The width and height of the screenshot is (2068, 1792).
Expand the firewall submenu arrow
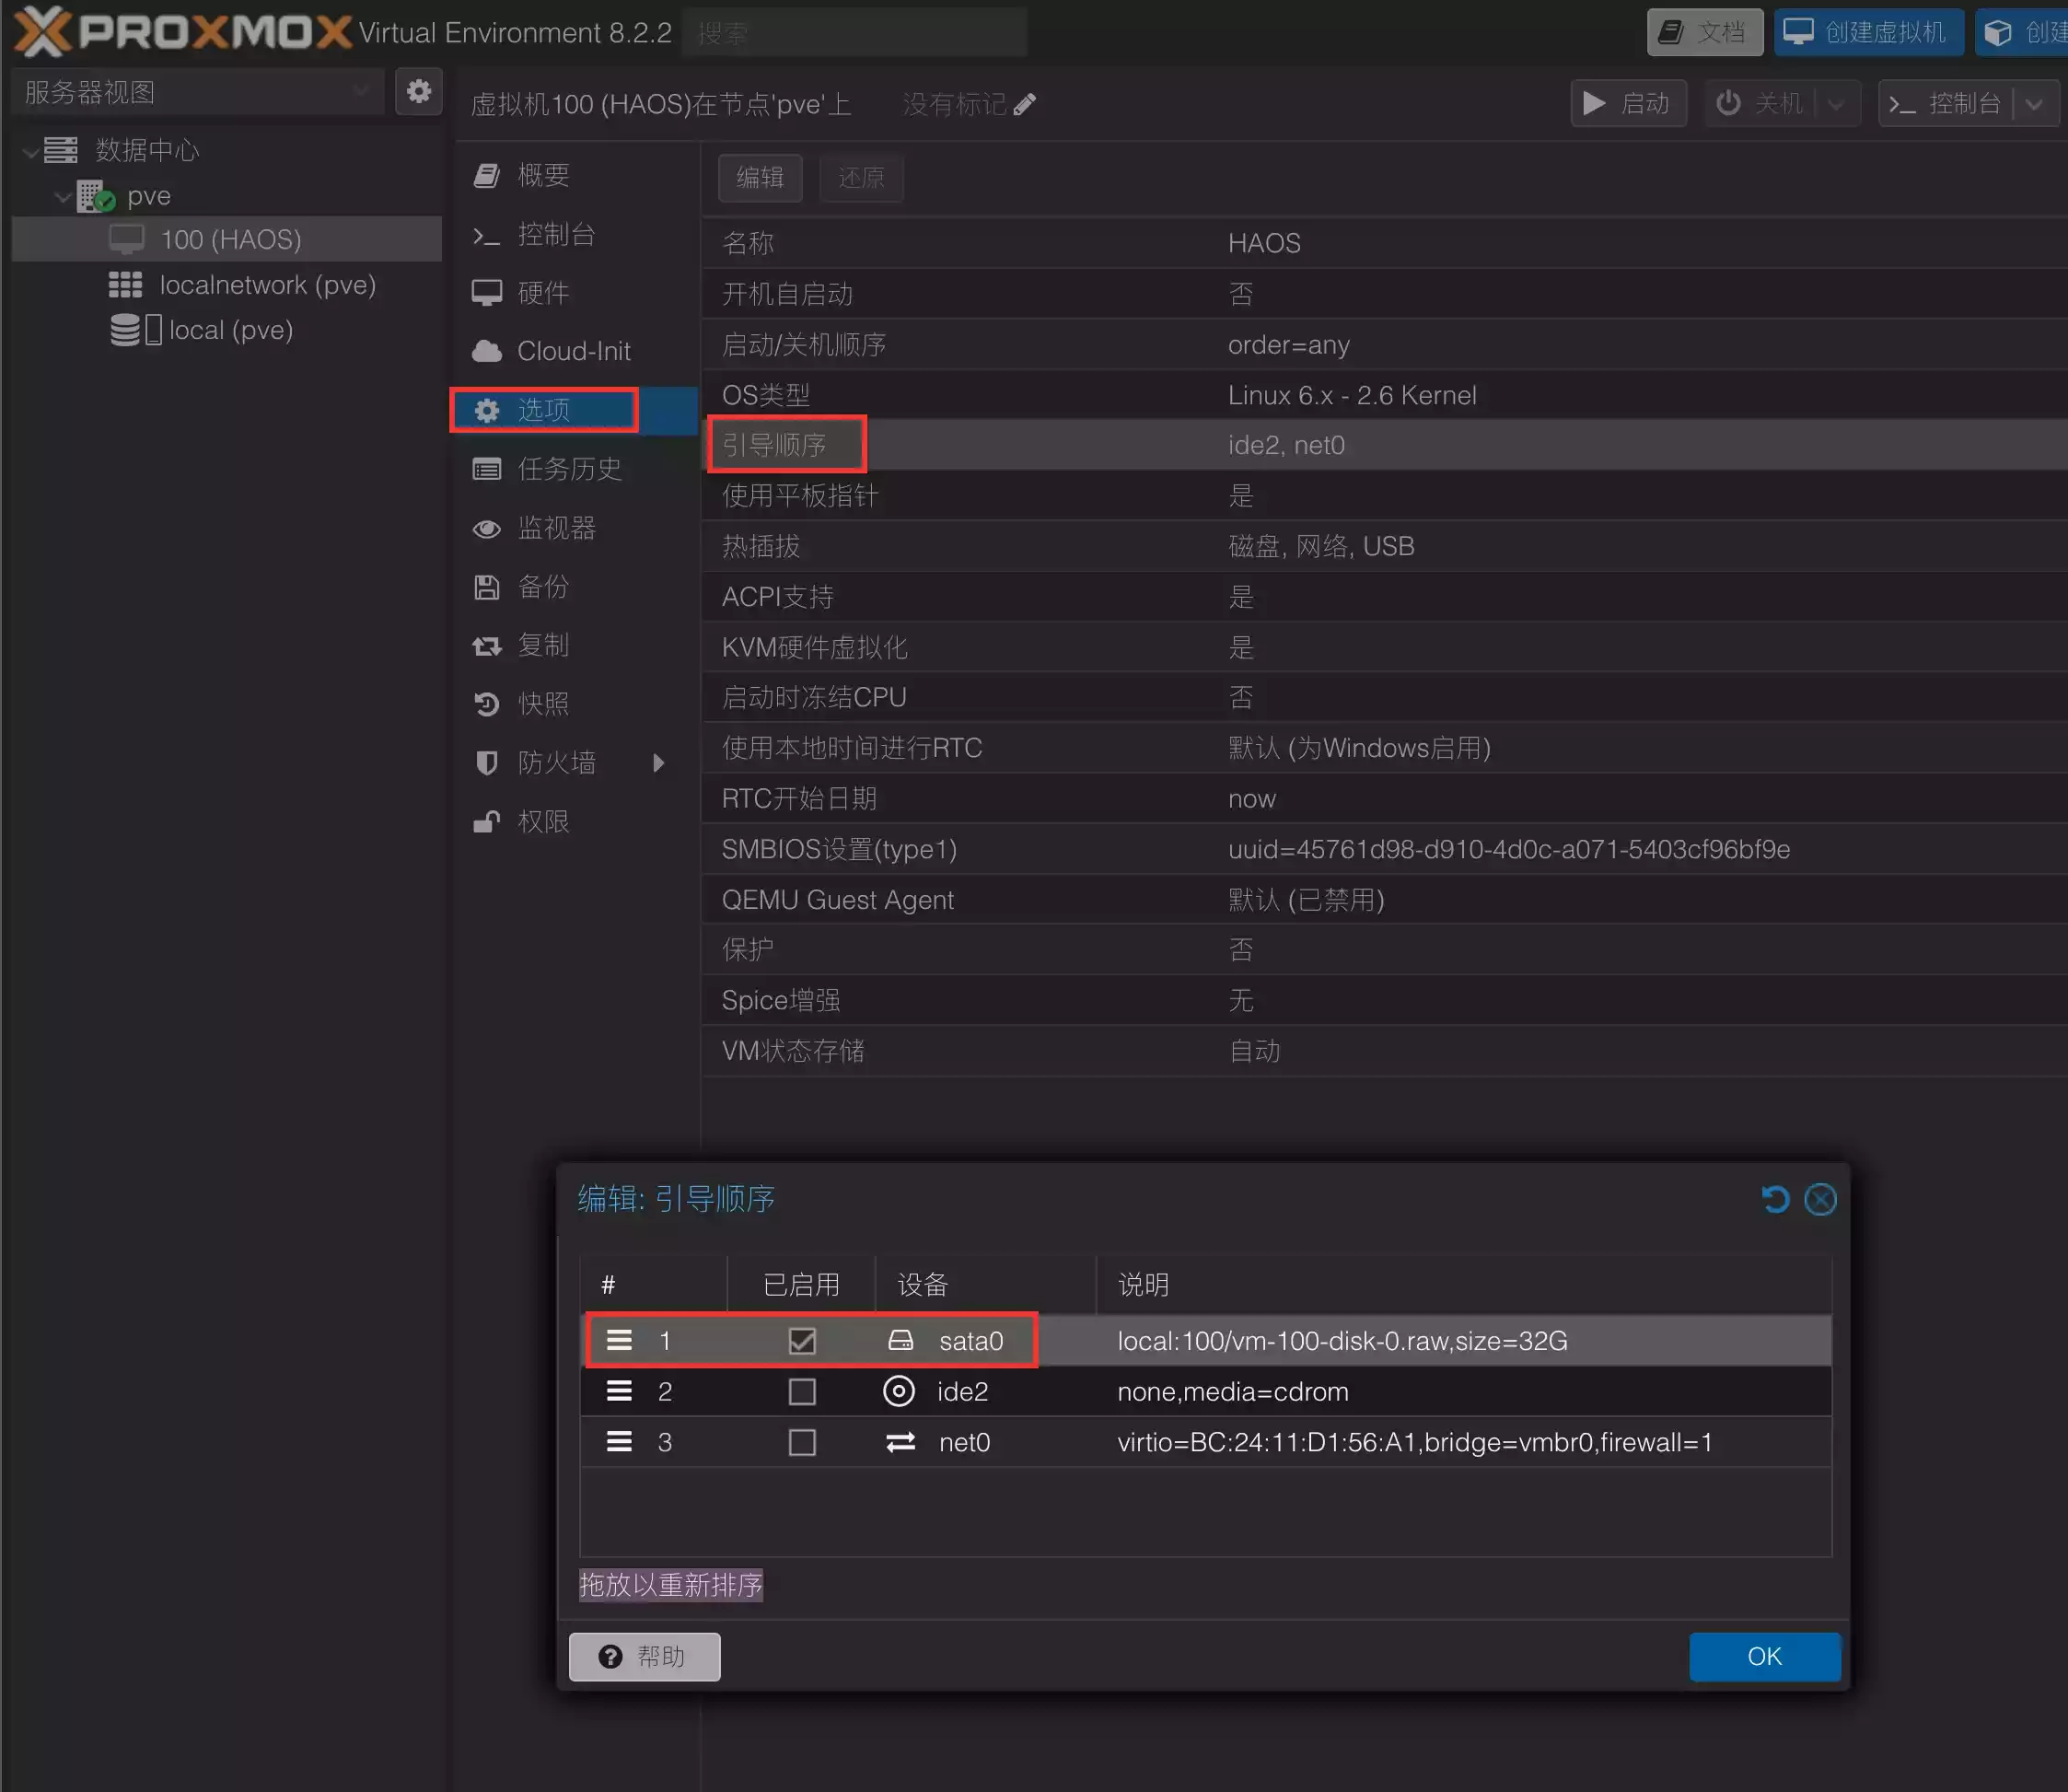(x=658, y=763)
